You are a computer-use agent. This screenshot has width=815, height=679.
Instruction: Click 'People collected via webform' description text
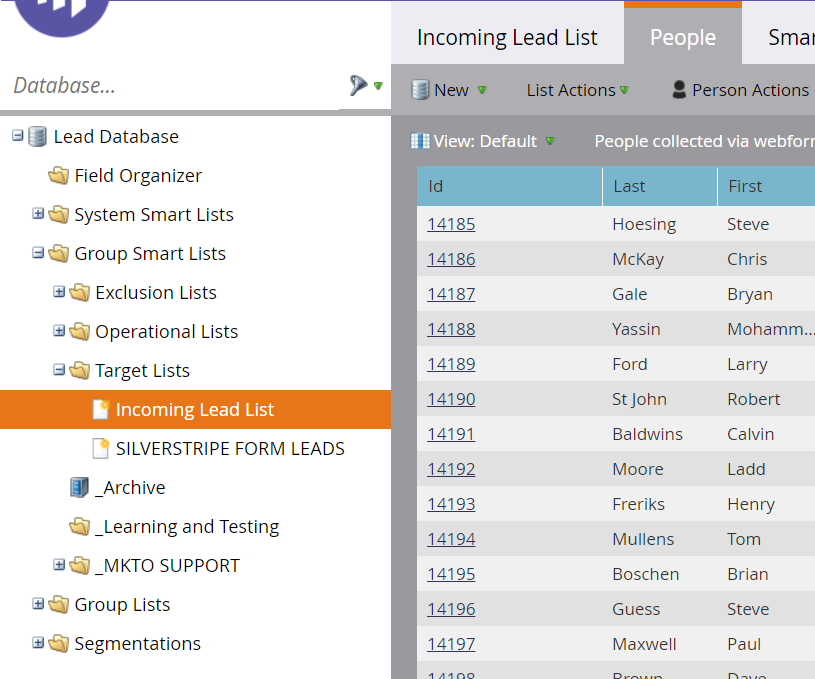pyautogui.click(x=704, y=141)
